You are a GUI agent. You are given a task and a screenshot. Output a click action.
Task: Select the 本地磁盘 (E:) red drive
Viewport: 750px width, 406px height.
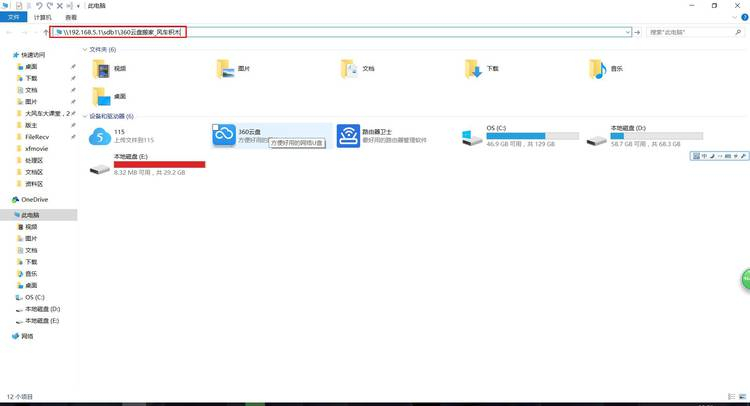[99, 169]
